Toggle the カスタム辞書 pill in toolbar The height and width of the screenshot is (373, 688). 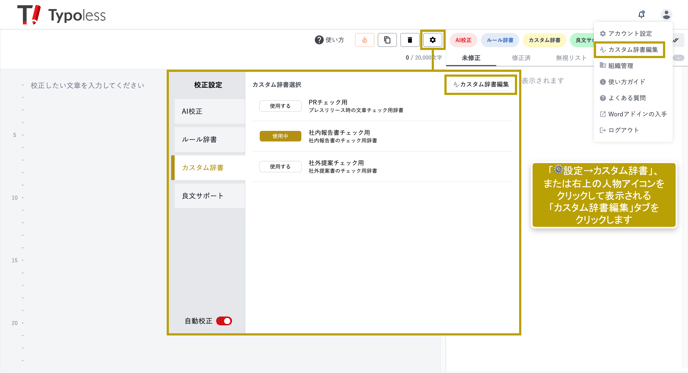click(x=544, y=40)
